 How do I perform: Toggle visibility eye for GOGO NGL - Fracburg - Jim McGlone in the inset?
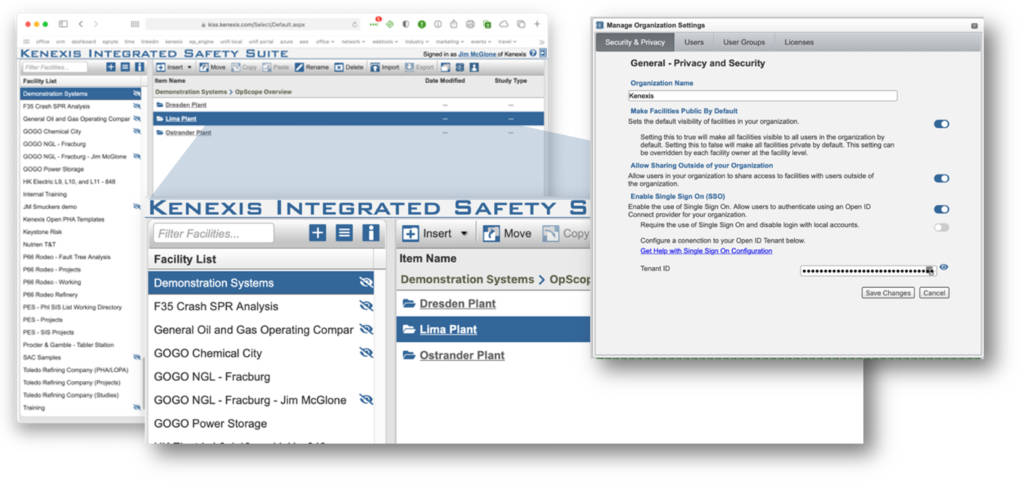click(366, 399)
